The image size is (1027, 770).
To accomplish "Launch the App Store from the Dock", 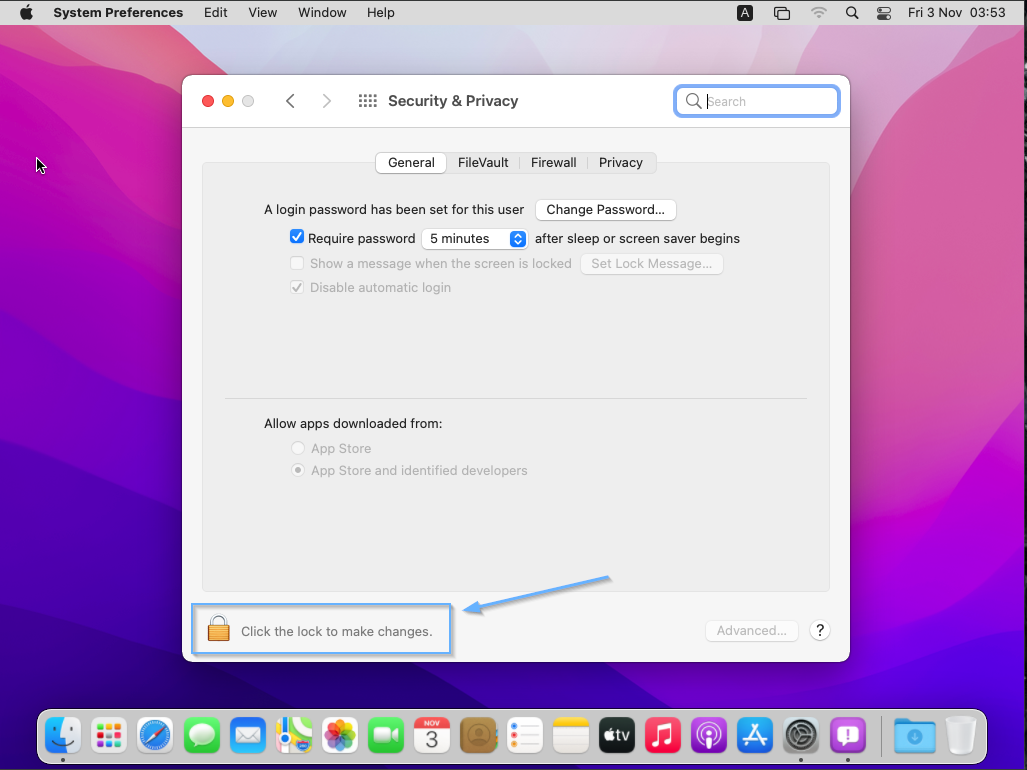I will coord(755,737).
